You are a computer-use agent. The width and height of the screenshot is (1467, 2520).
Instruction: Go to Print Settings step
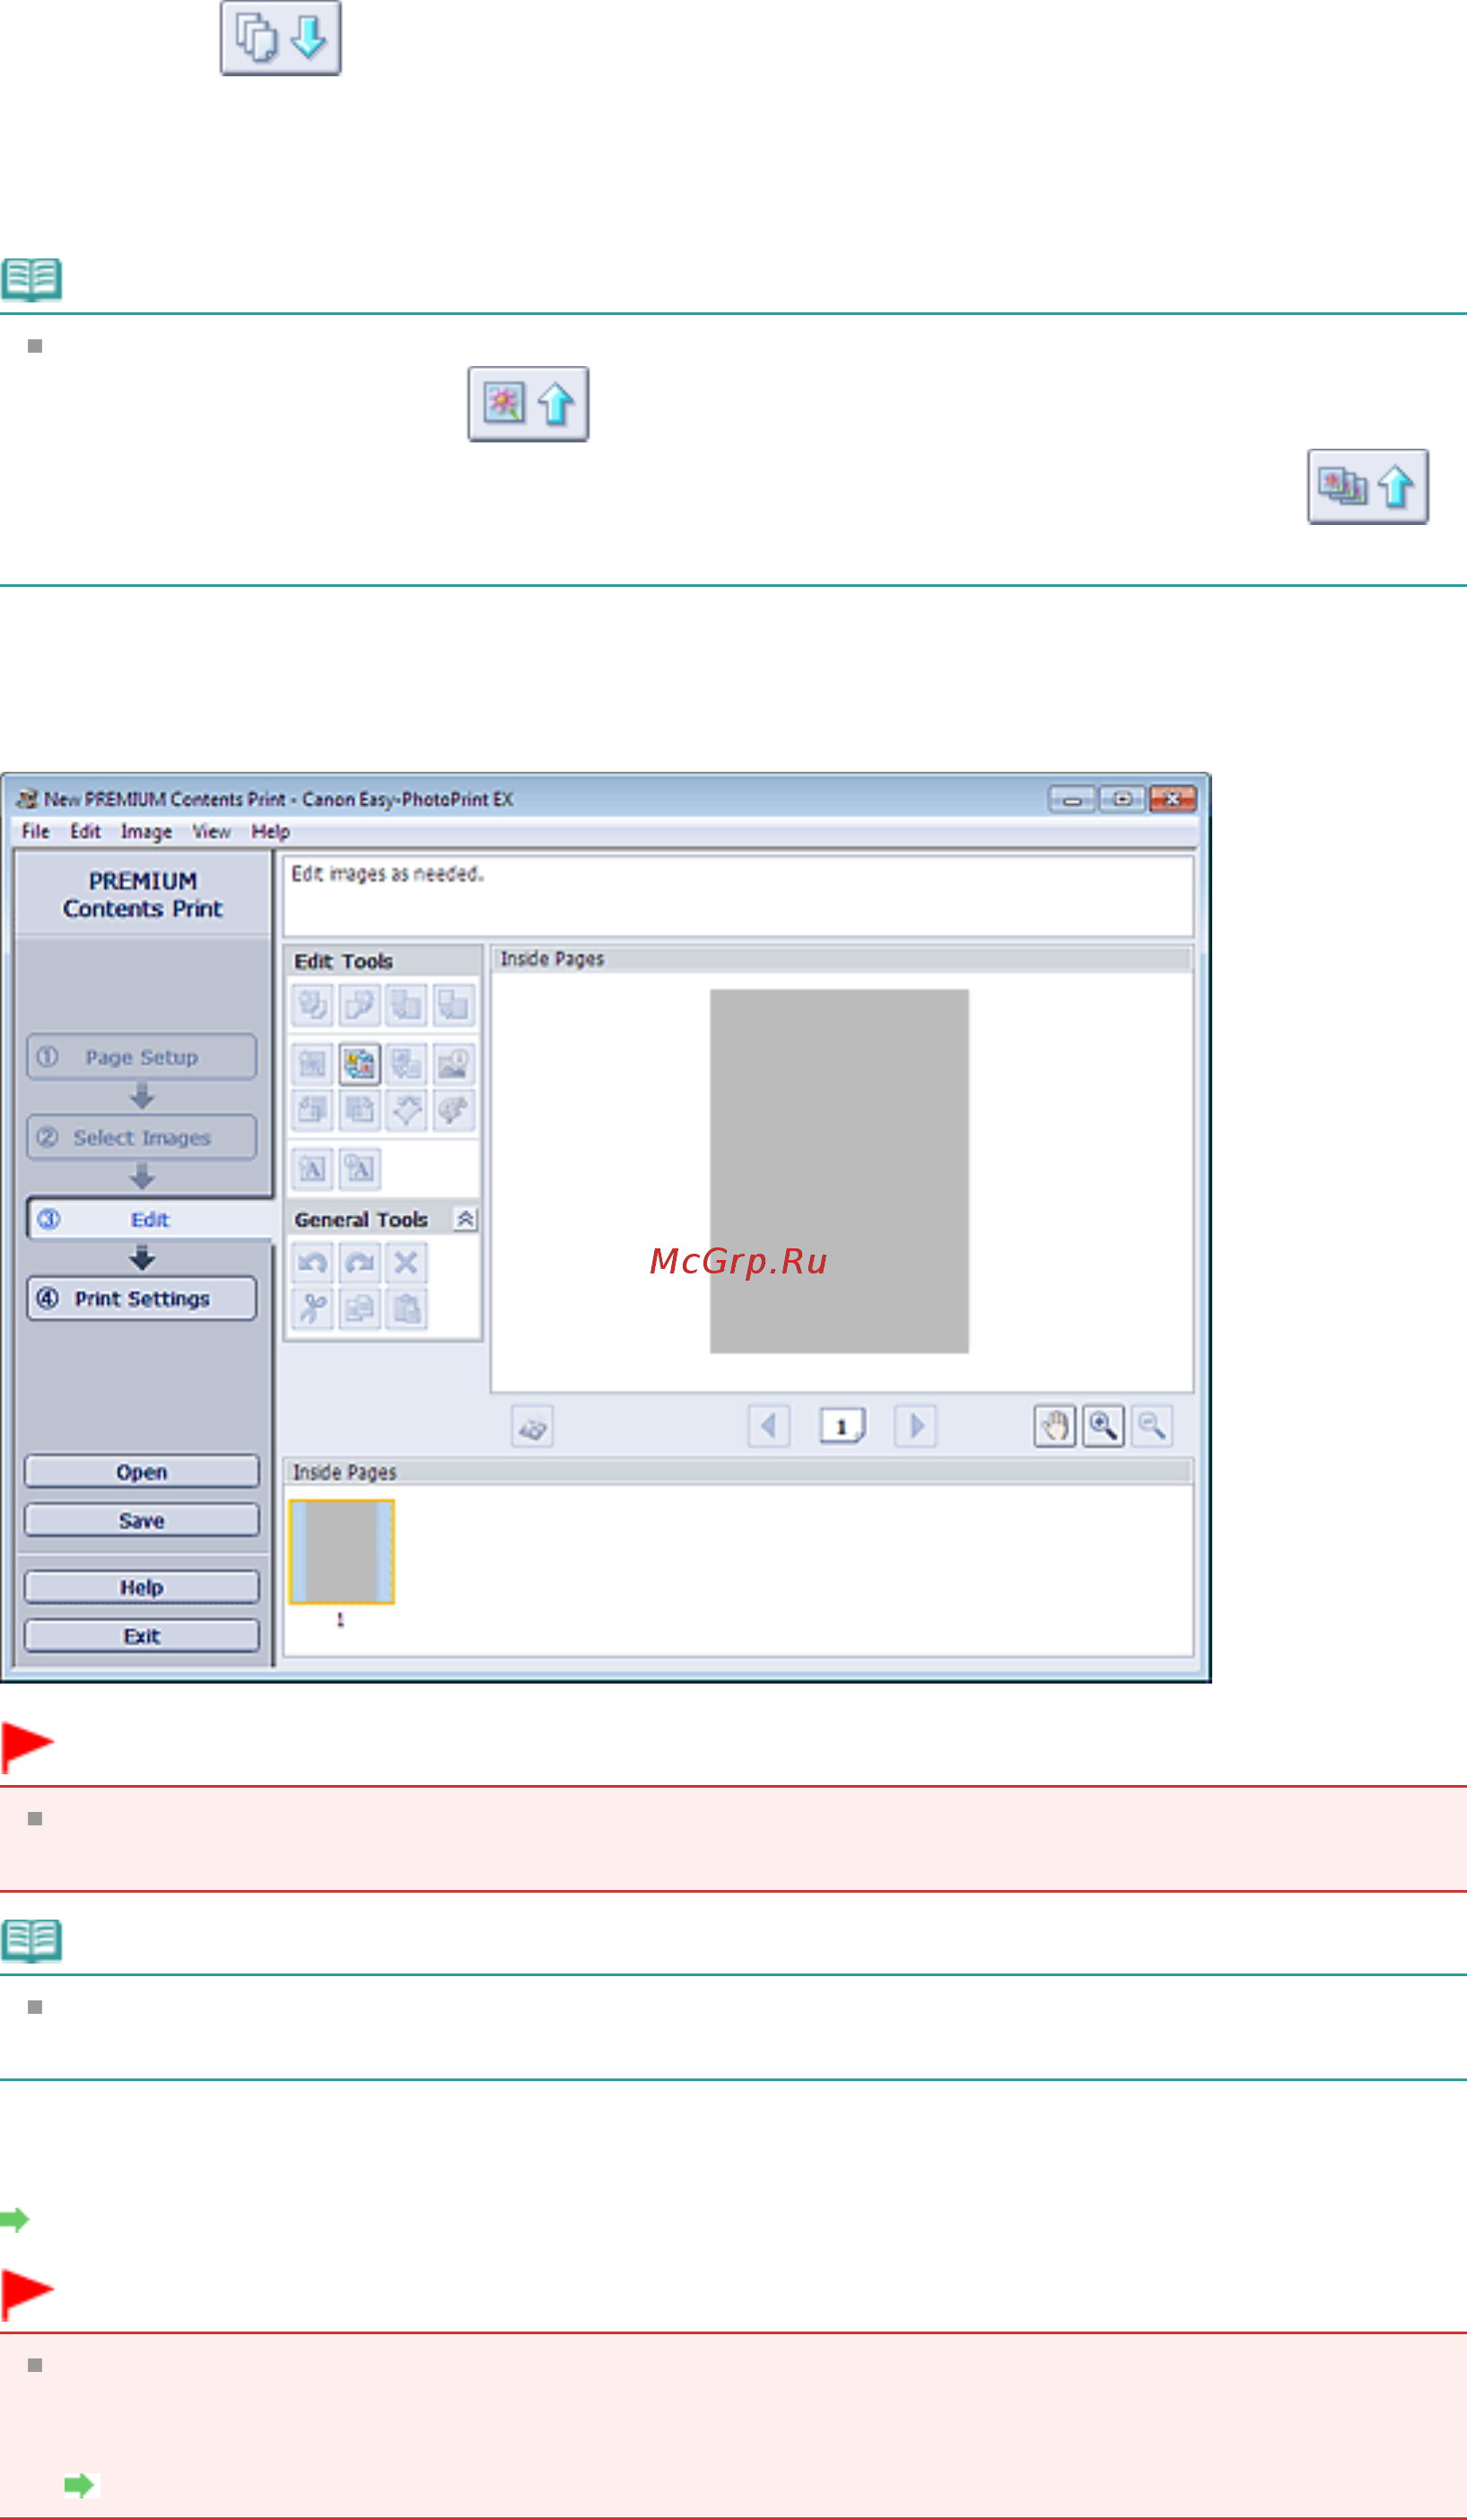[x=141, y=1299]
